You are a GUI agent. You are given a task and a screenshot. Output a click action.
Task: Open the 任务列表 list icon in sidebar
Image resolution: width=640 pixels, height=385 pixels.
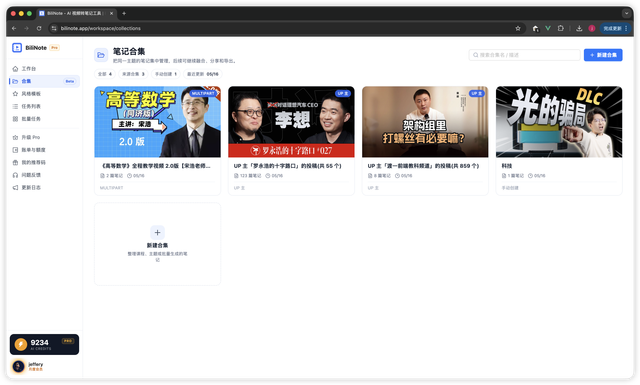click(15, 106)
